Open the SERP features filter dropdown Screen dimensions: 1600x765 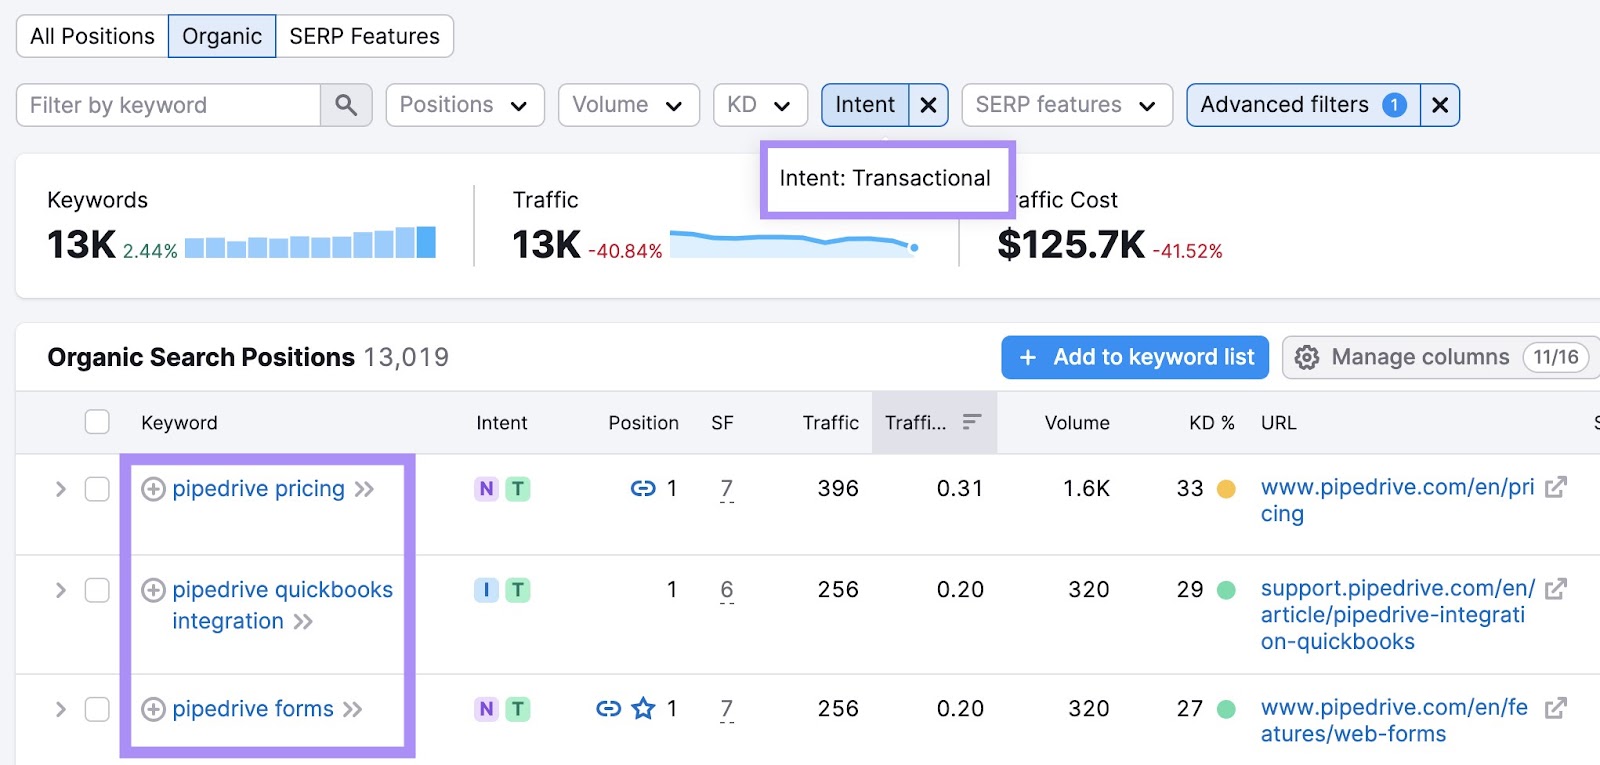1067,105
